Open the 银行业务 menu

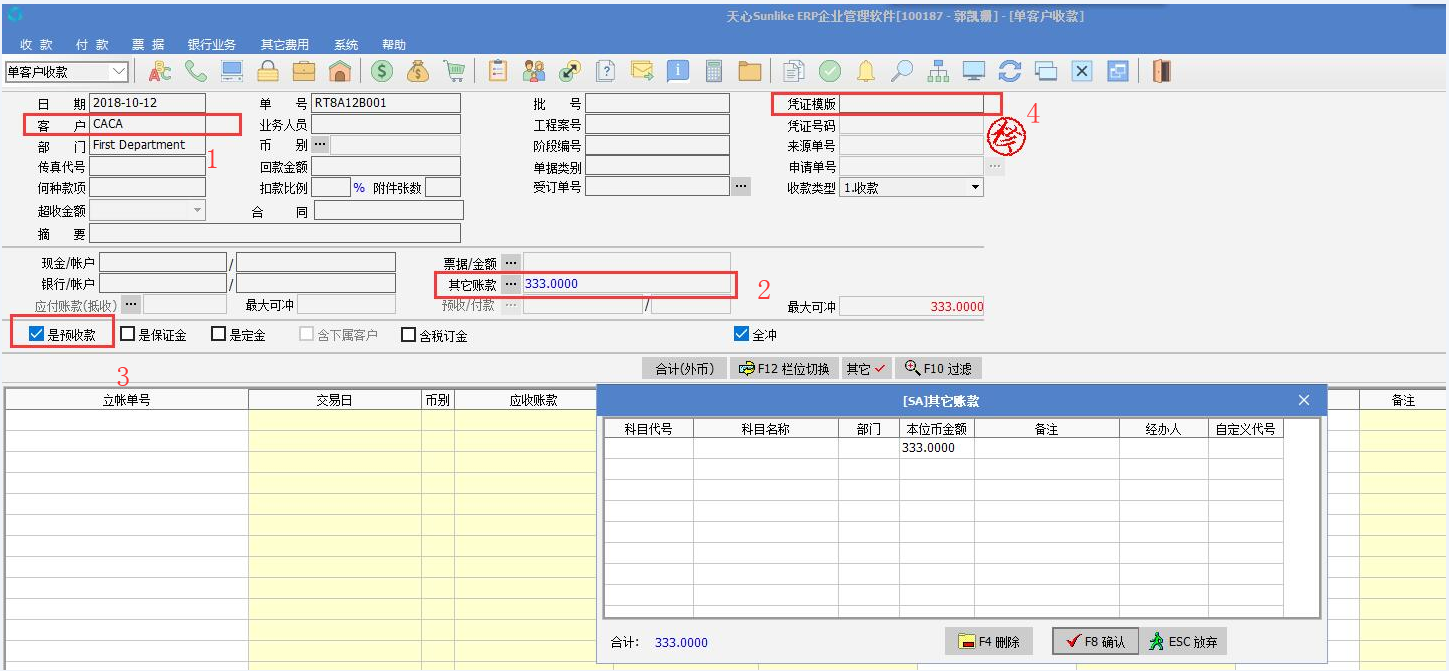pyautogui.click(x=212, y=45)
